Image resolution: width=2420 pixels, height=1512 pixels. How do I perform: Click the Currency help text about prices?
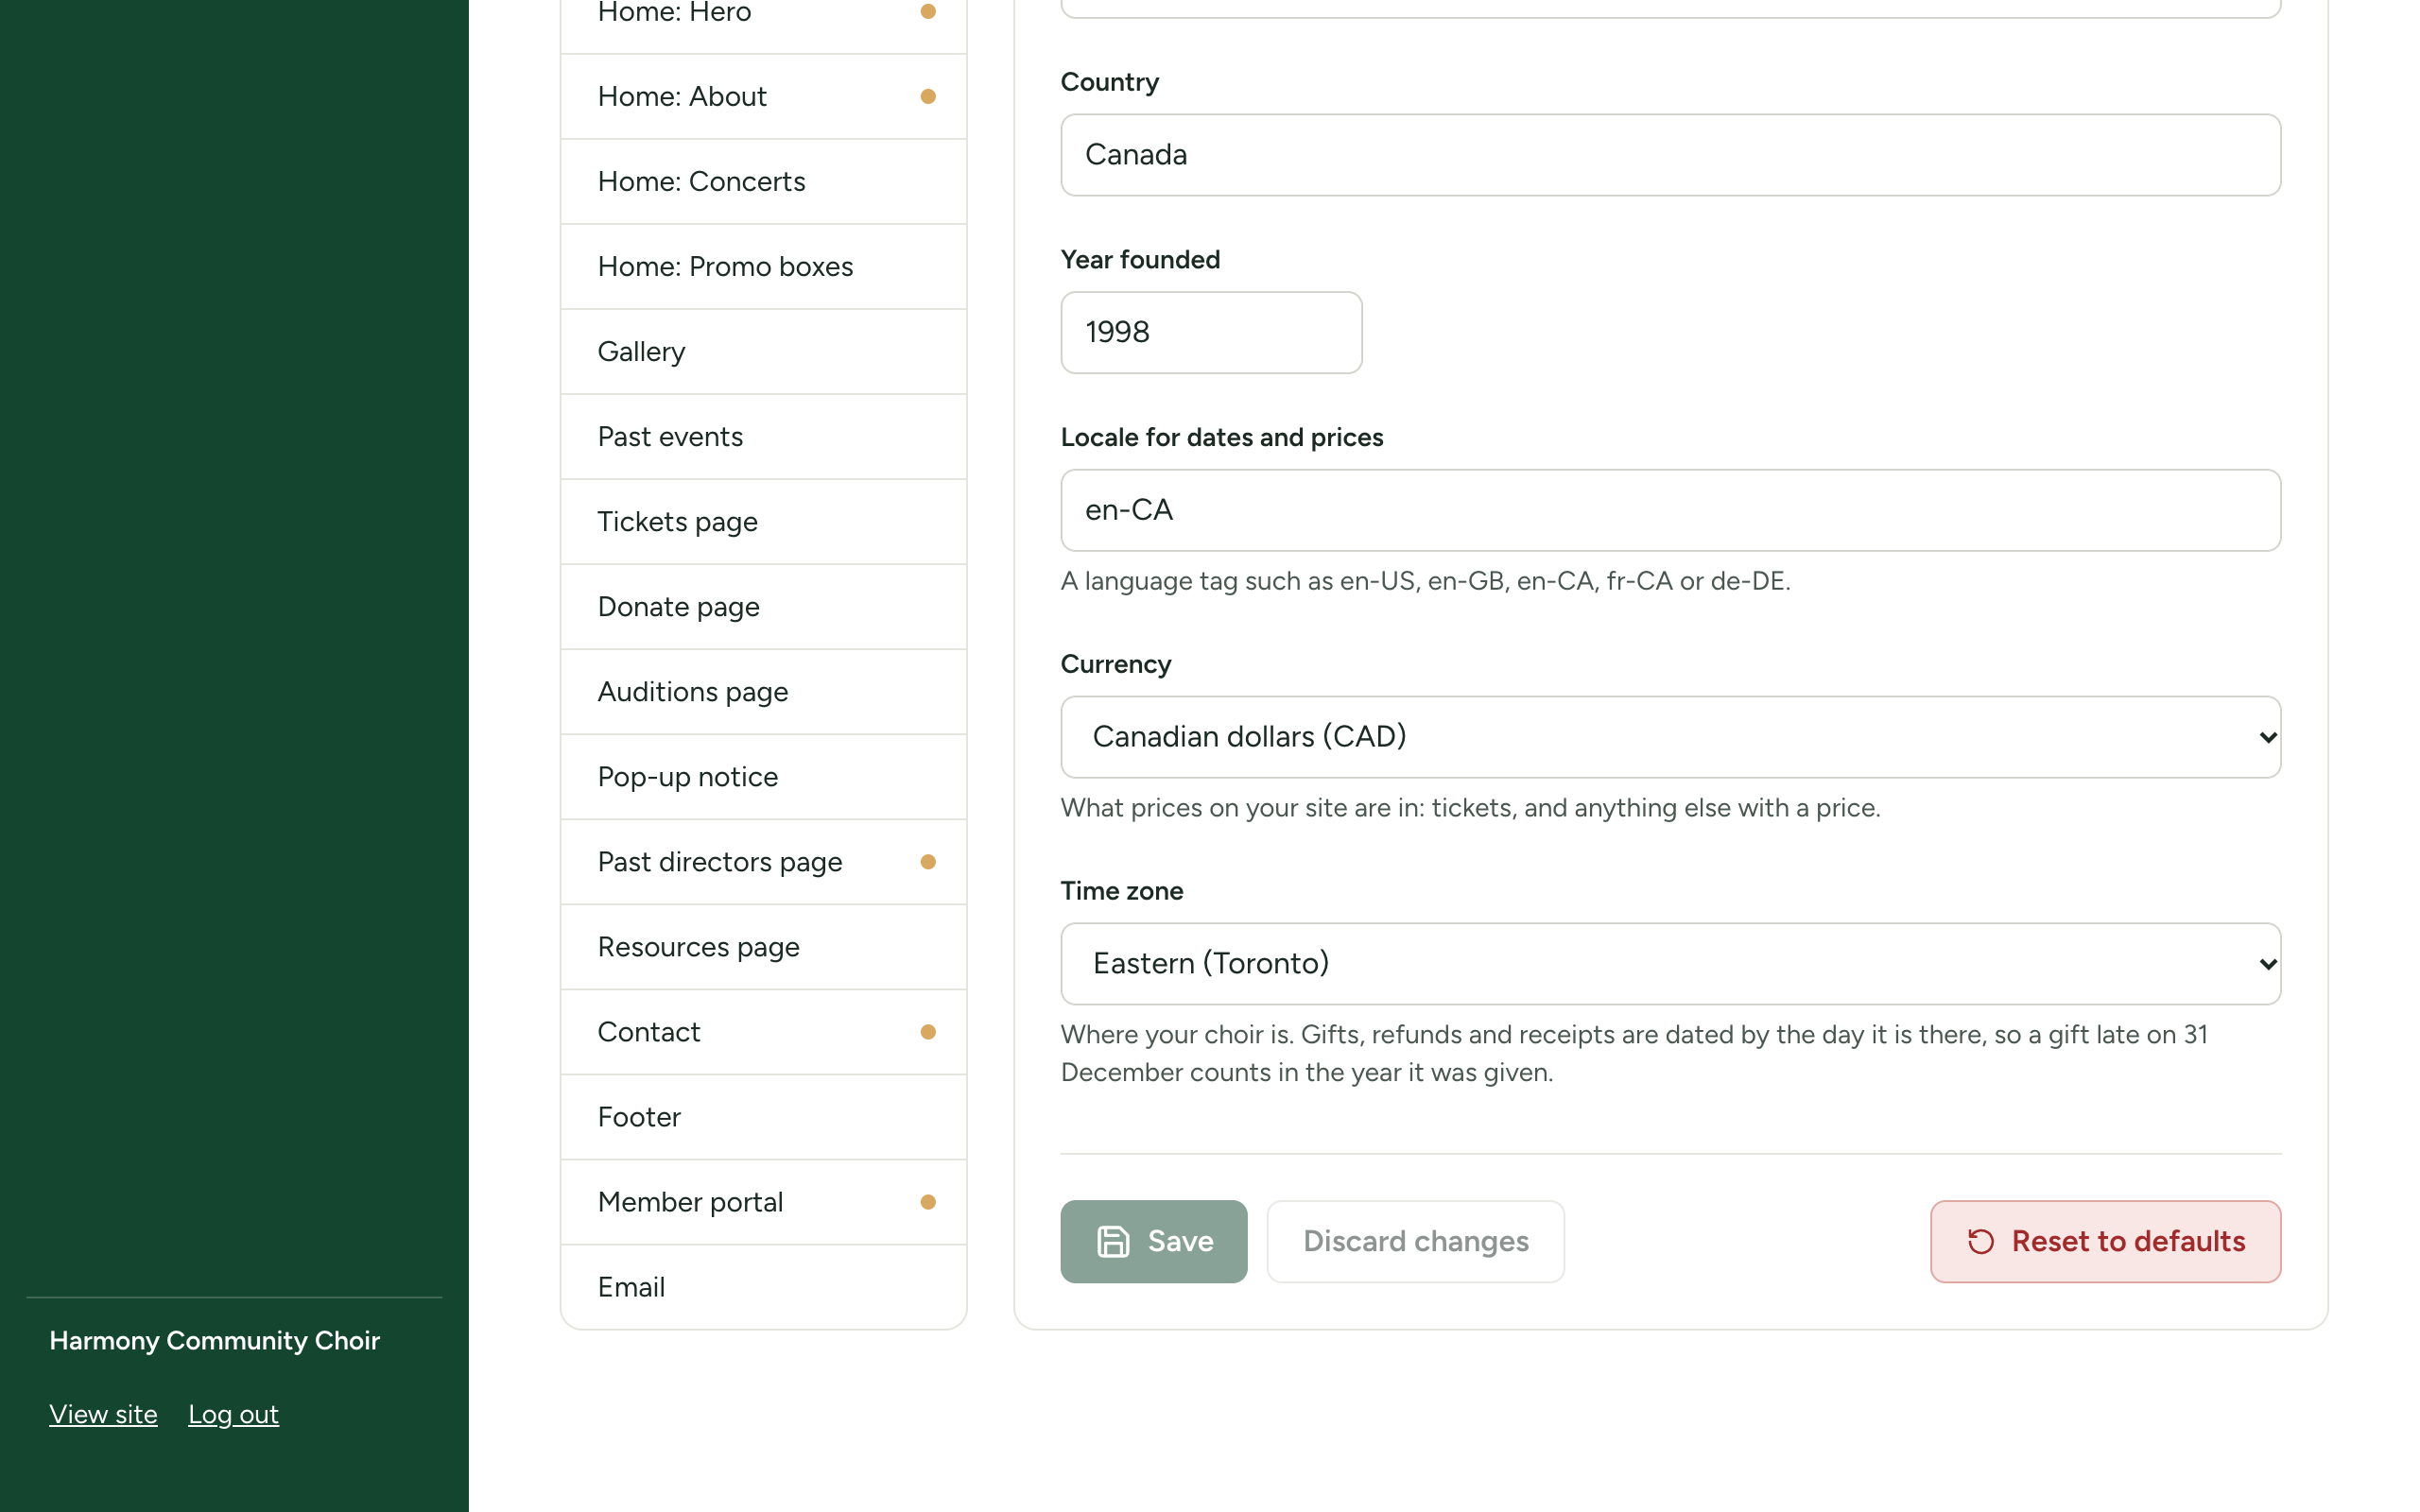[1470, 808]
